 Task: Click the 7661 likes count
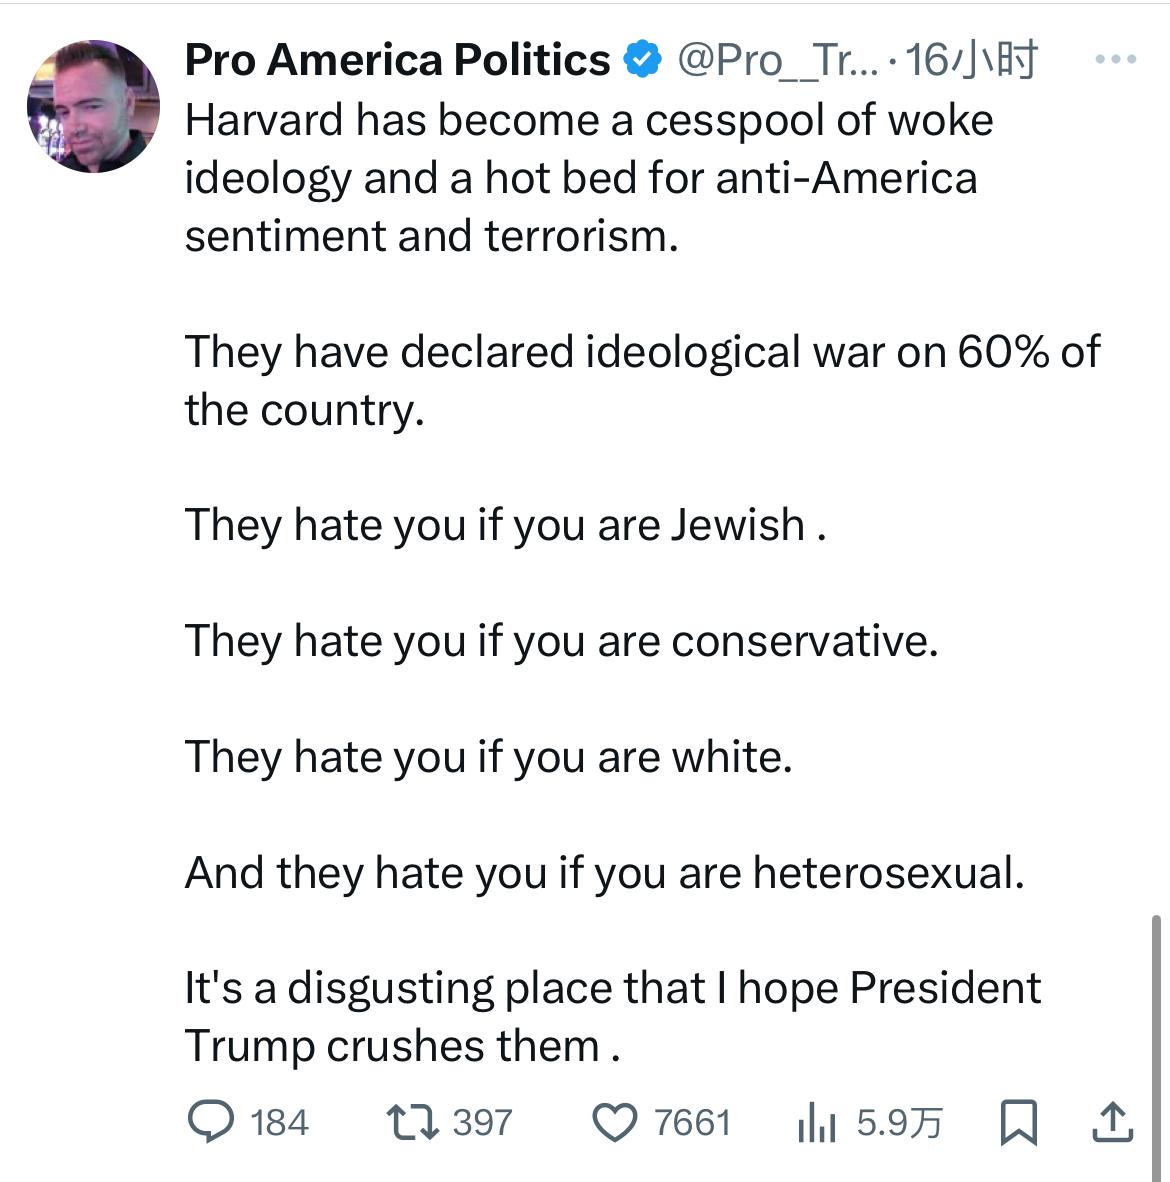(692, 1122)
